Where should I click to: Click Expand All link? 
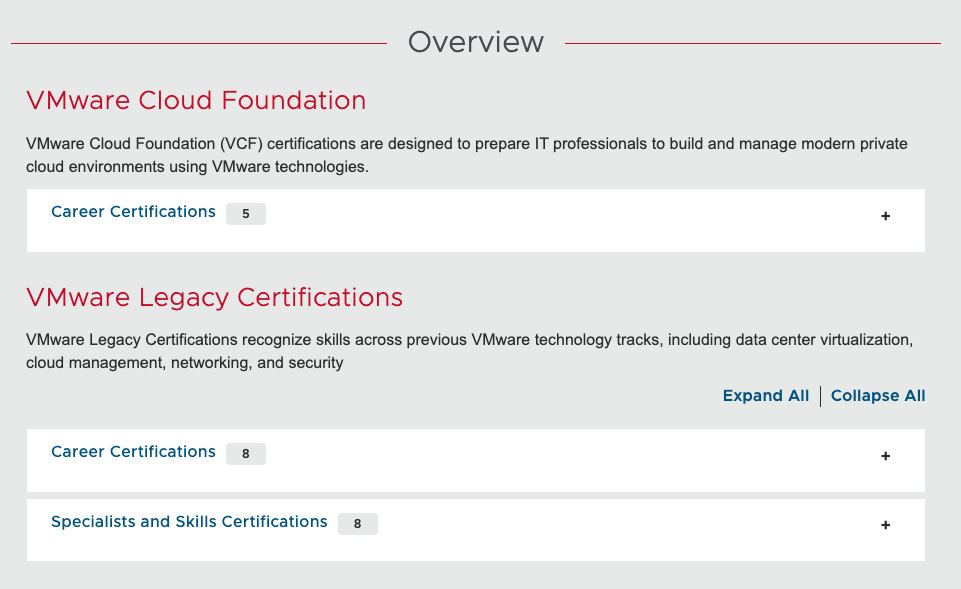click(765, 396)
